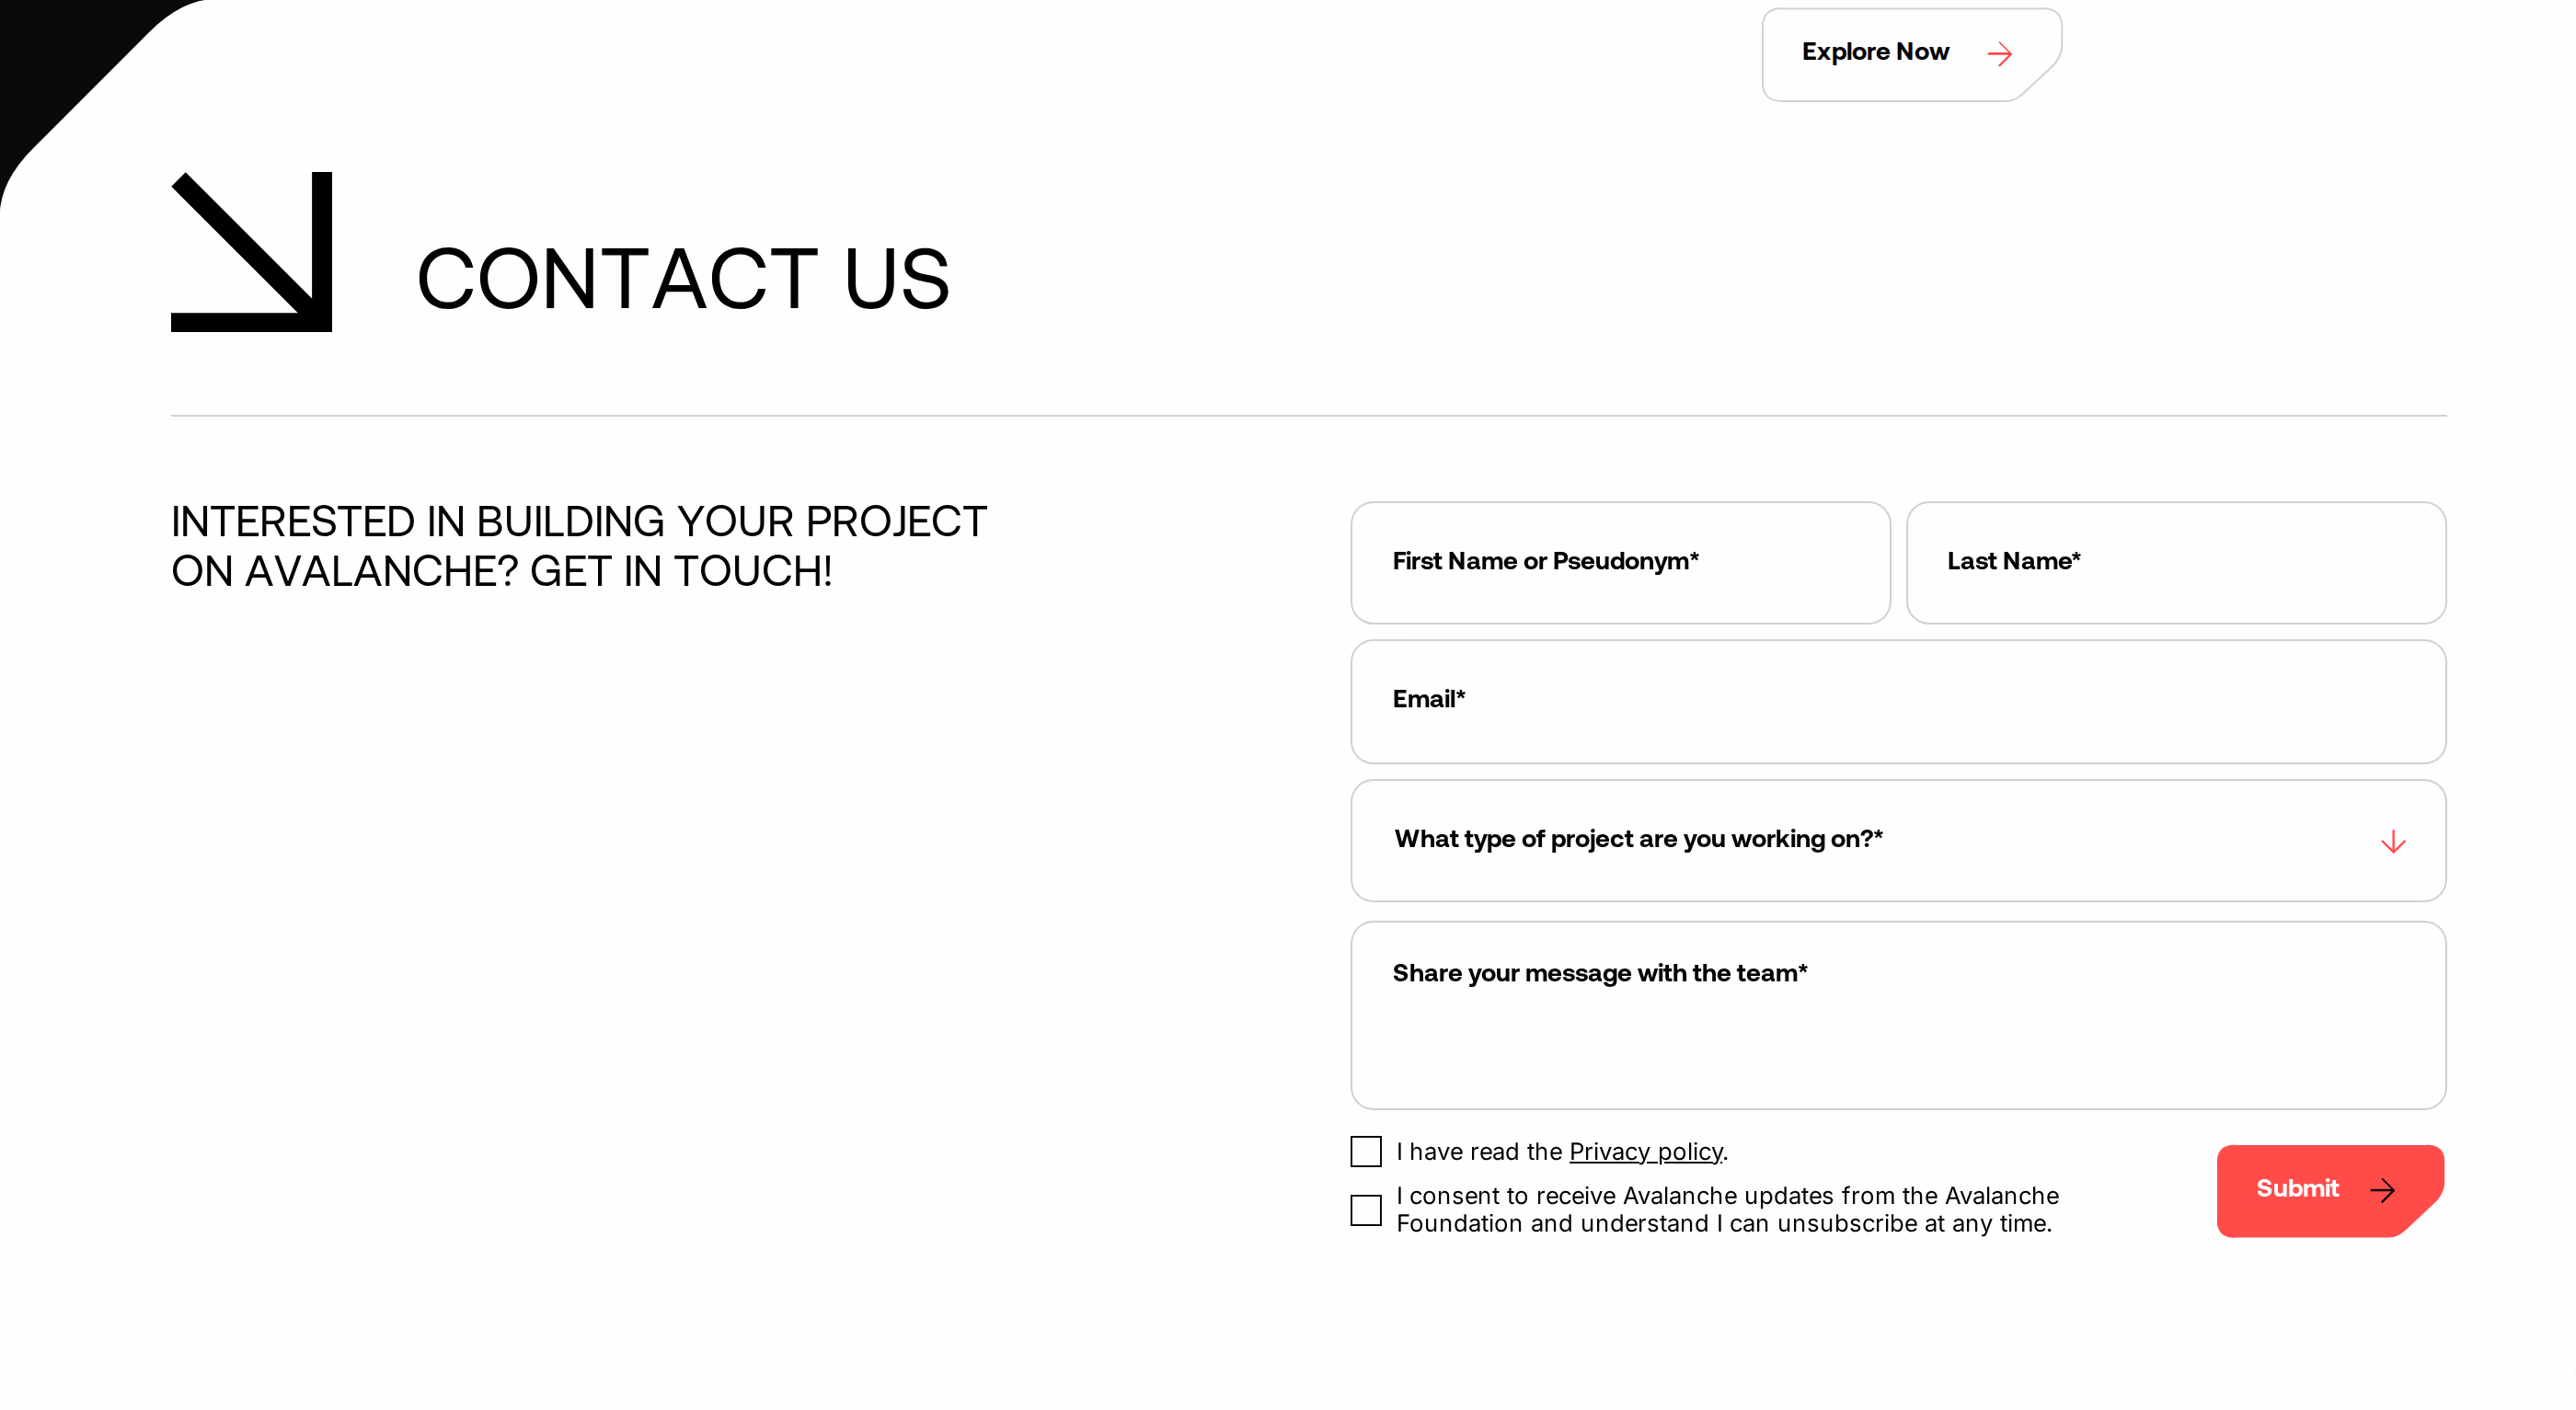Click the 'I consent to receive Avalanche updates' label
2576x1410 pixels.
tap(1727, 1210)
